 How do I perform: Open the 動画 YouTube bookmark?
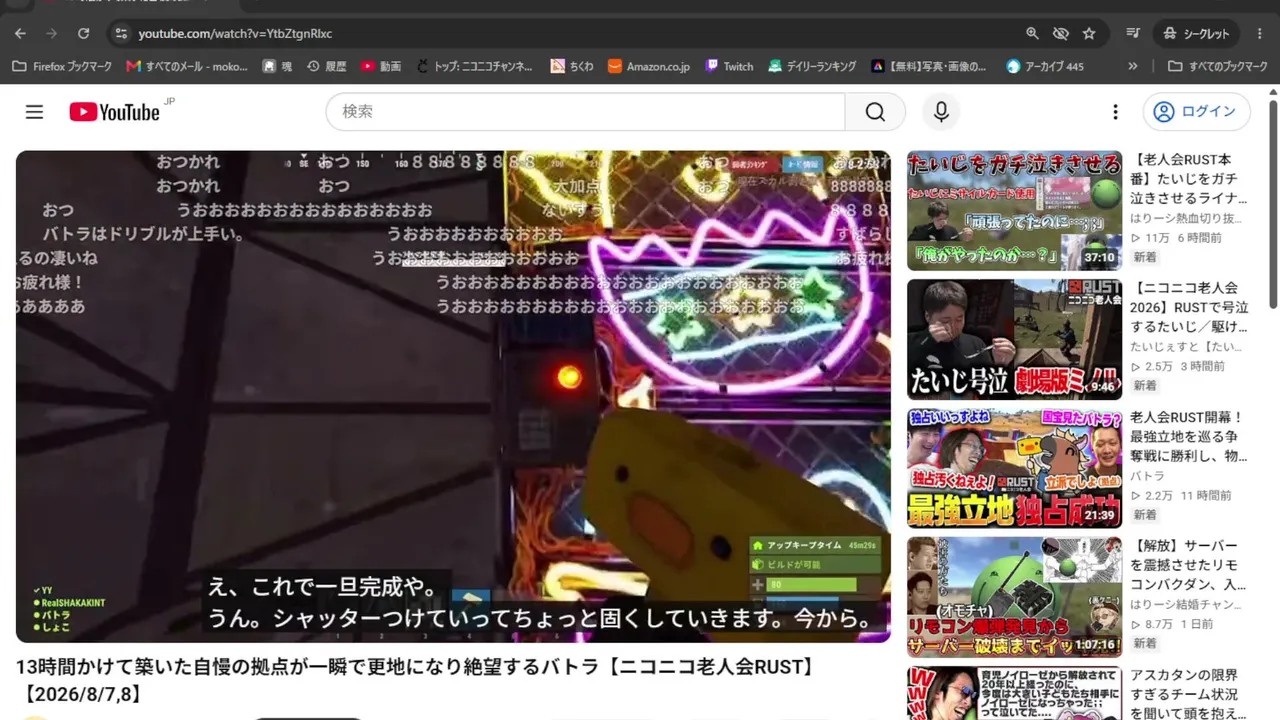381,66
